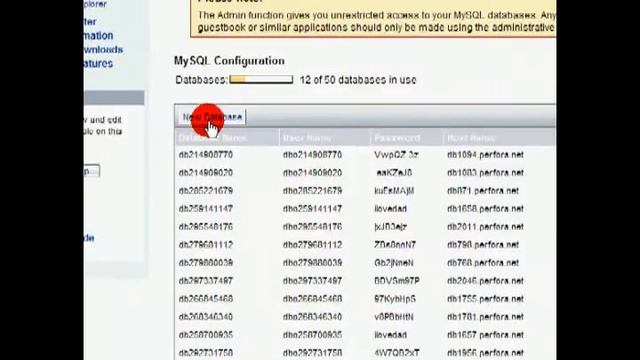Select database name db285221679
This screenshot has width=640, height=360.
point(206,191)
